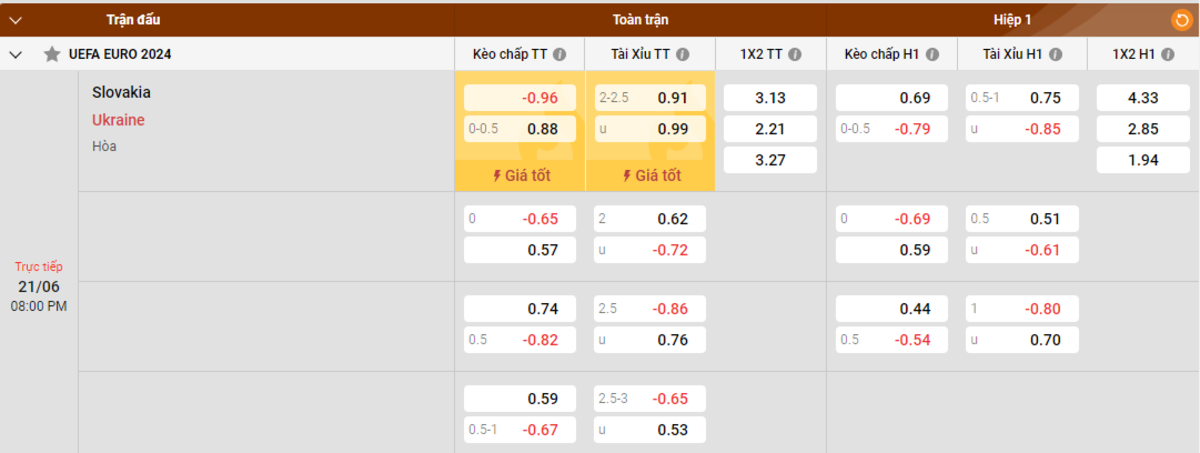Click info icon next to Tài Xỉu TT
Image resolution: width=1200 pixels, height=453 pixels.
(x=682, y=55)
